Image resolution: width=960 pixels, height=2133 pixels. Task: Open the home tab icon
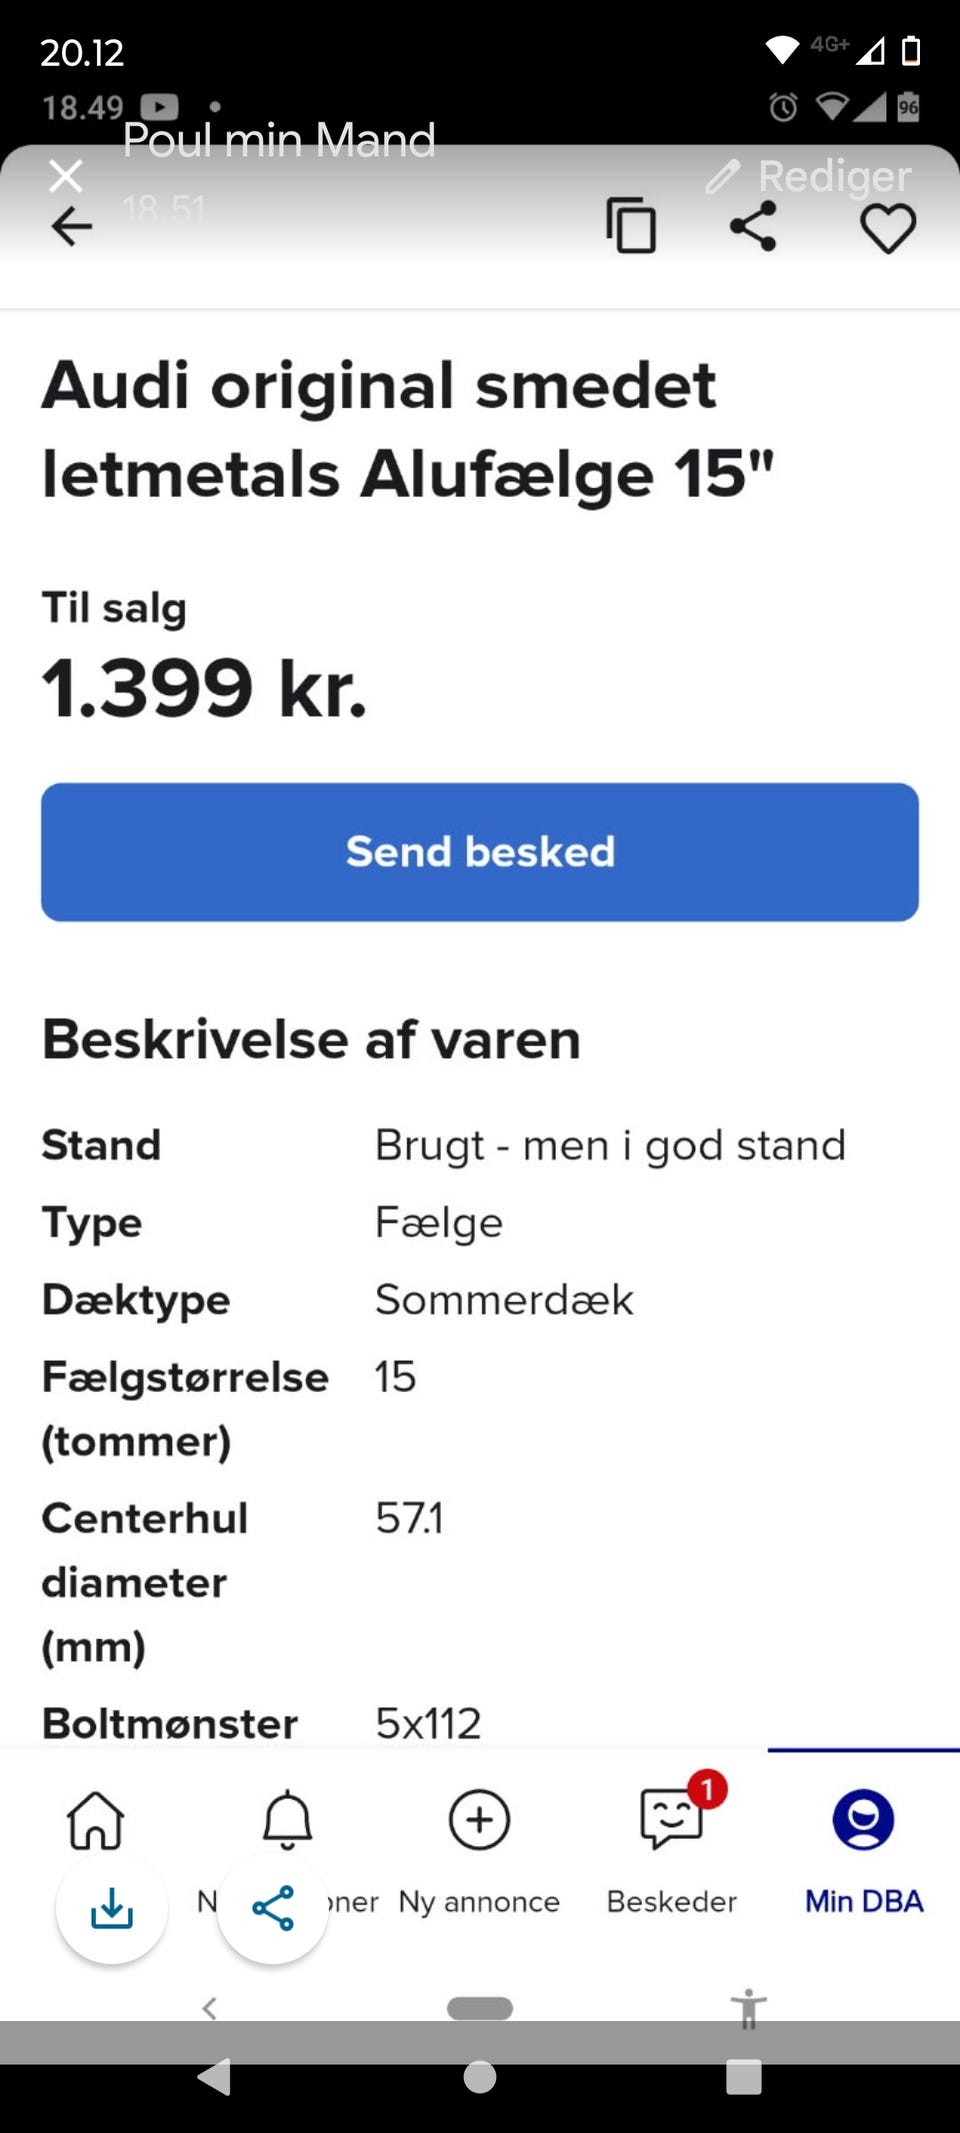[x=95, y=1820]
